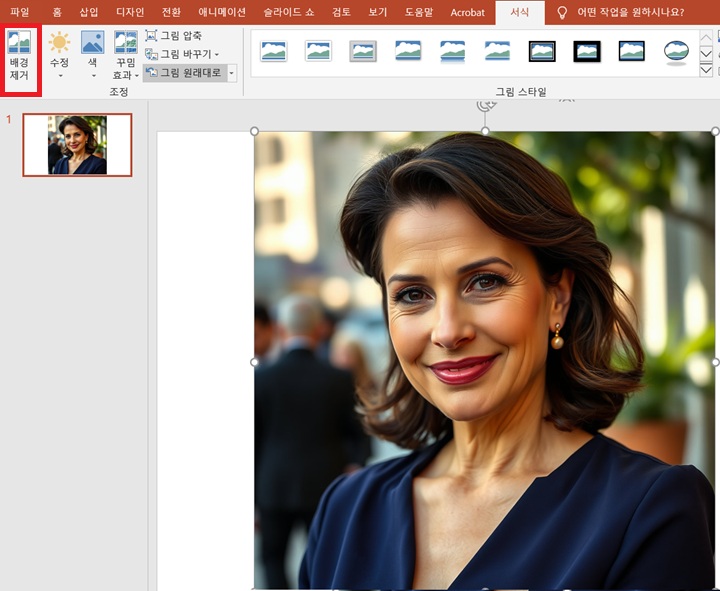The height and width of the screenshot is (591, 720).
Task: Expand the 색 dropdown arrow
Action: pyautogui.click(x=93, y=75)
